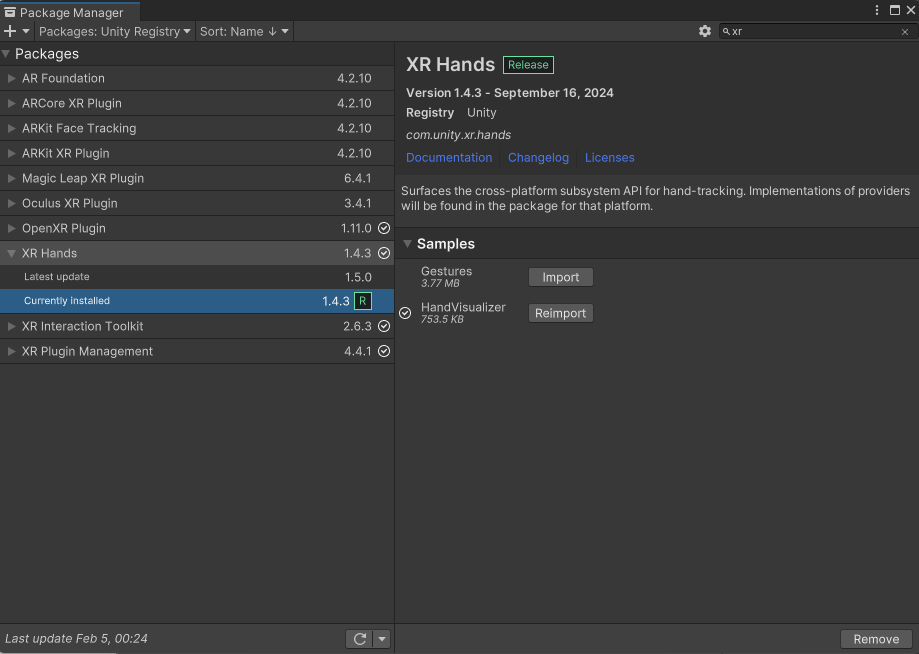Image resolution: width=919 pixels, height=654 pixels.
Task: Select the AR Foundation package
Action: [x=197, y=78]
